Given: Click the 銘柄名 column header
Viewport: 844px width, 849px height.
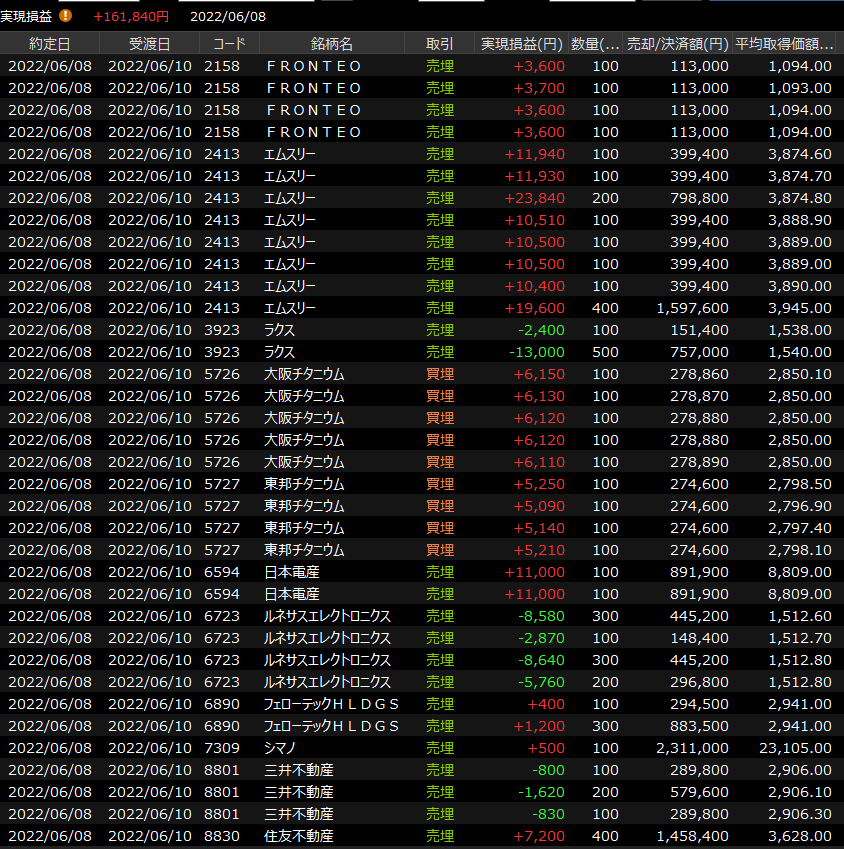Looking at the screenshot, I should click(331, 44).
